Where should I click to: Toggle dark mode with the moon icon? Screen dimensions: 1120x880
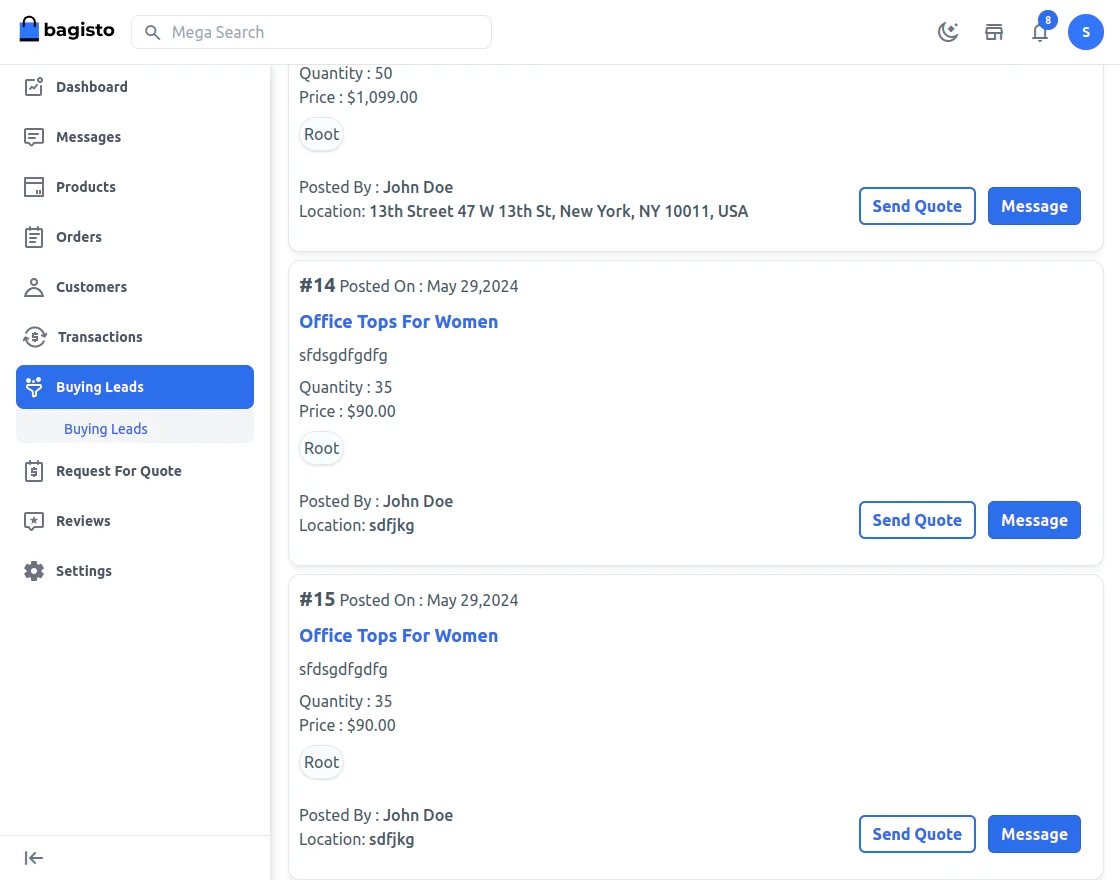[x=948, y=32]
